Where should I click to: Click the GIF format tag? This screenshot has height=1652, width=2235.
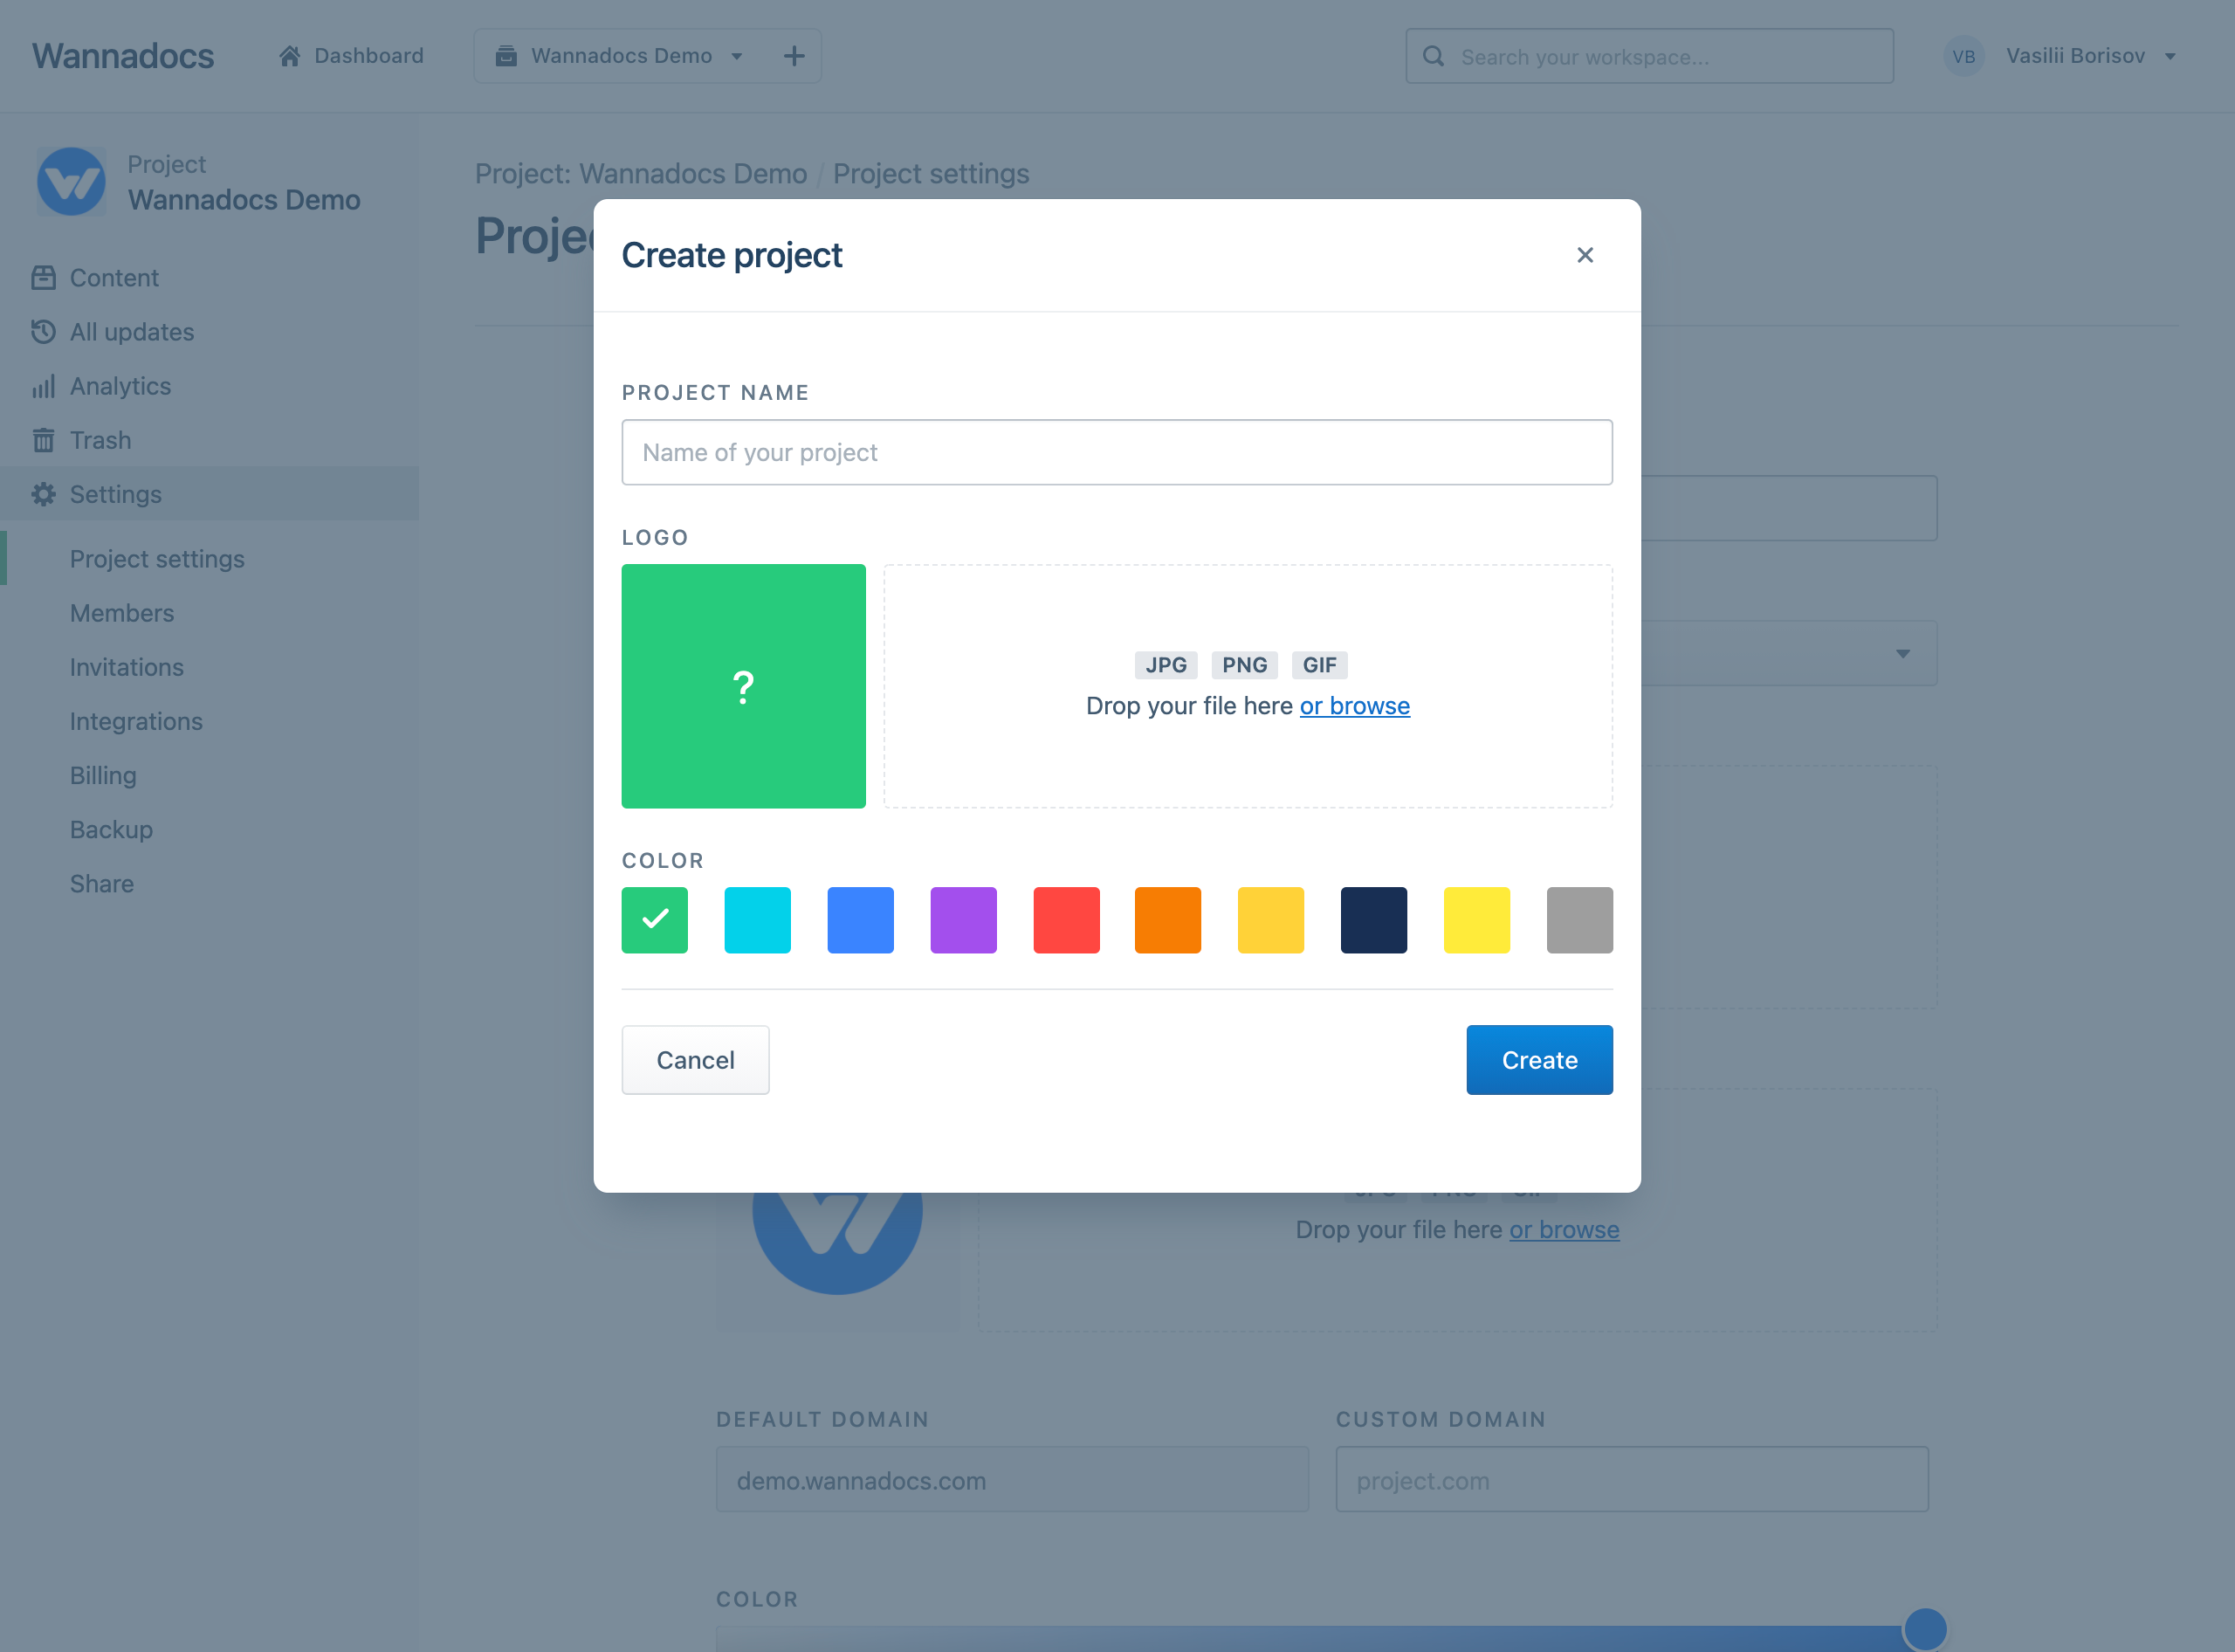click(1319, 665)
